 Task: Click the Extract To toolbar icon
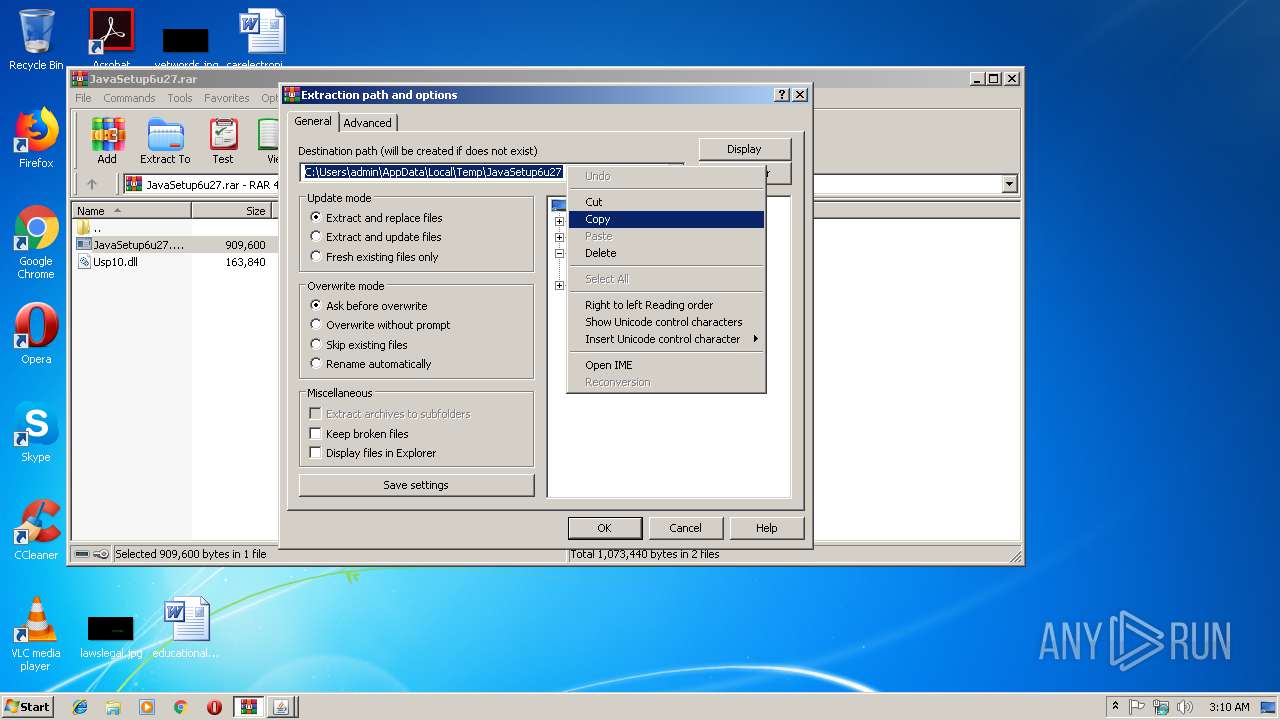click(165, 135)
